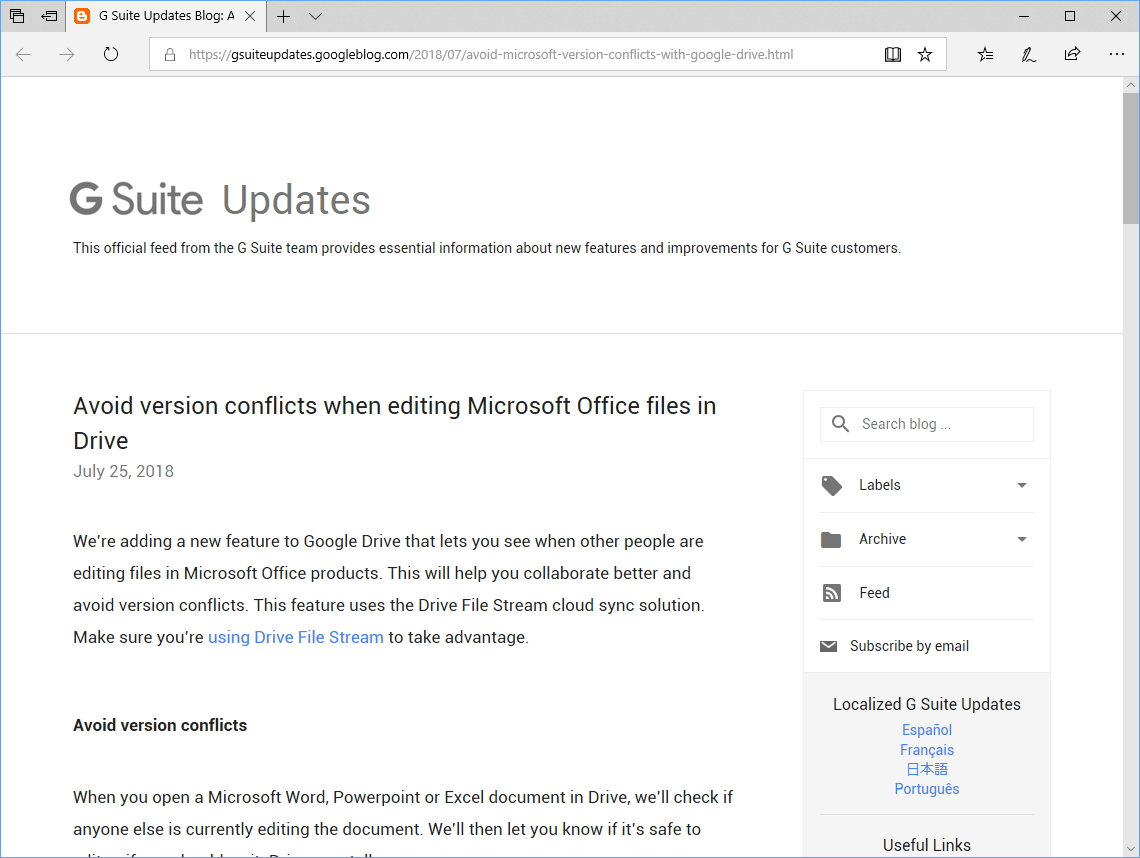The width and height of the screenshot is (1140, 858).
Task: Click the Archive folder icon
Action: pyautogui.click(x=831, y=539)
